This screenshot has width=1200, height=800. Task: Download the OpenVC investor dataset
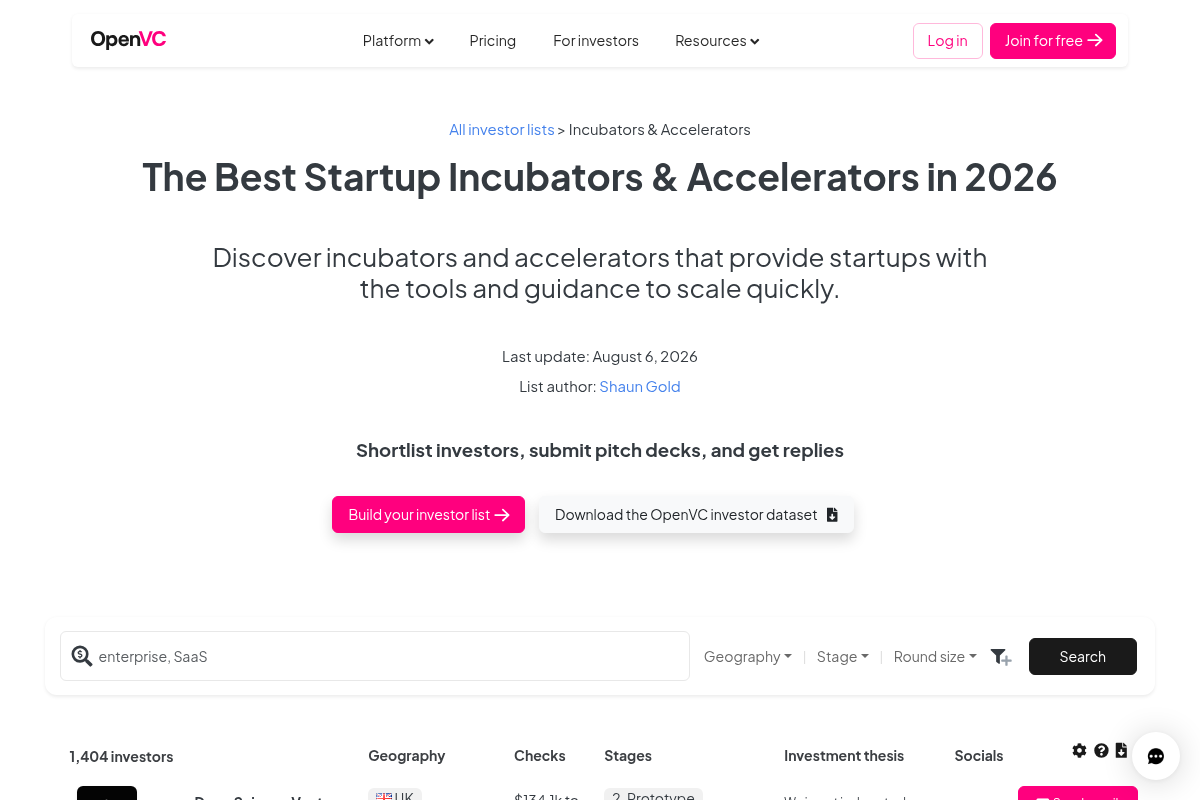696,515
